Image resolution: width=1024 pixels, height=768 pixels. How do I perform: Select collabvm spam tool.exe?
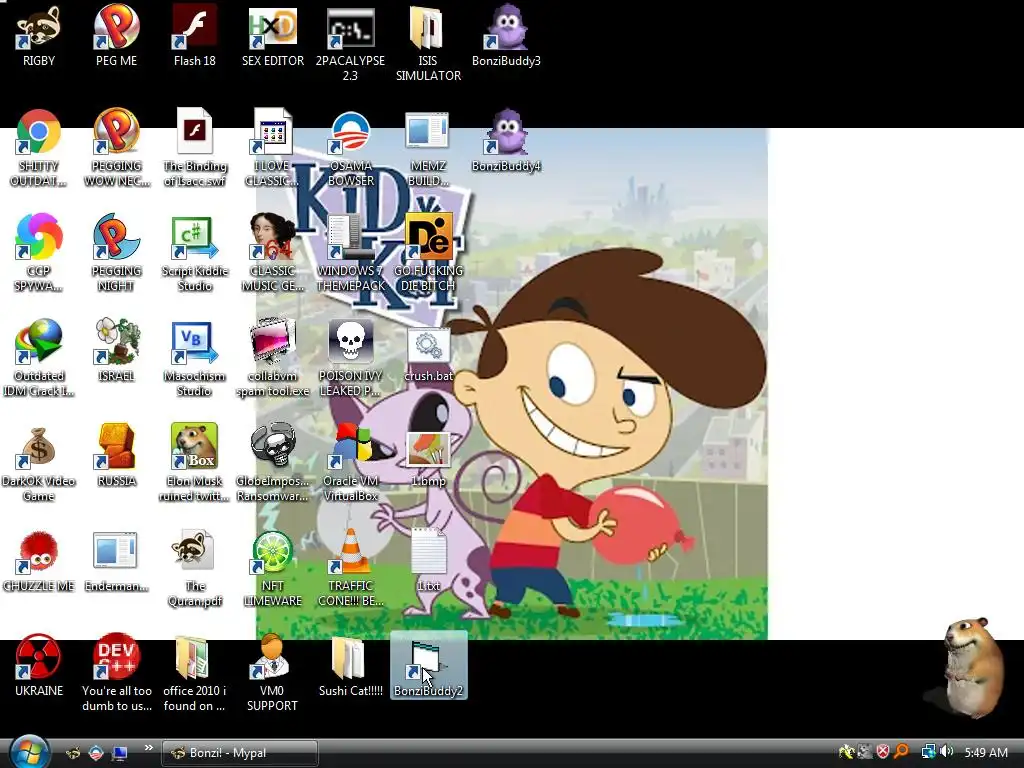[272, 359]
